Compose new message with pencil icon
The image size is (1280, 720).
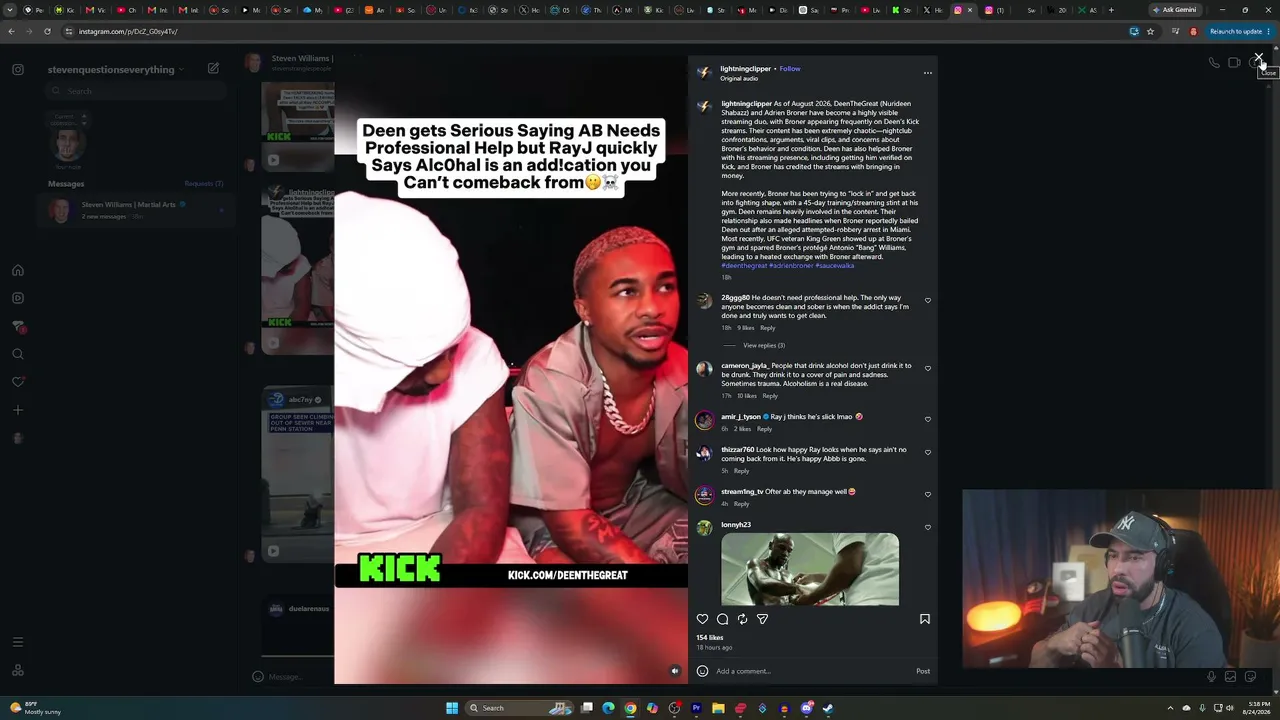point(213,69)
